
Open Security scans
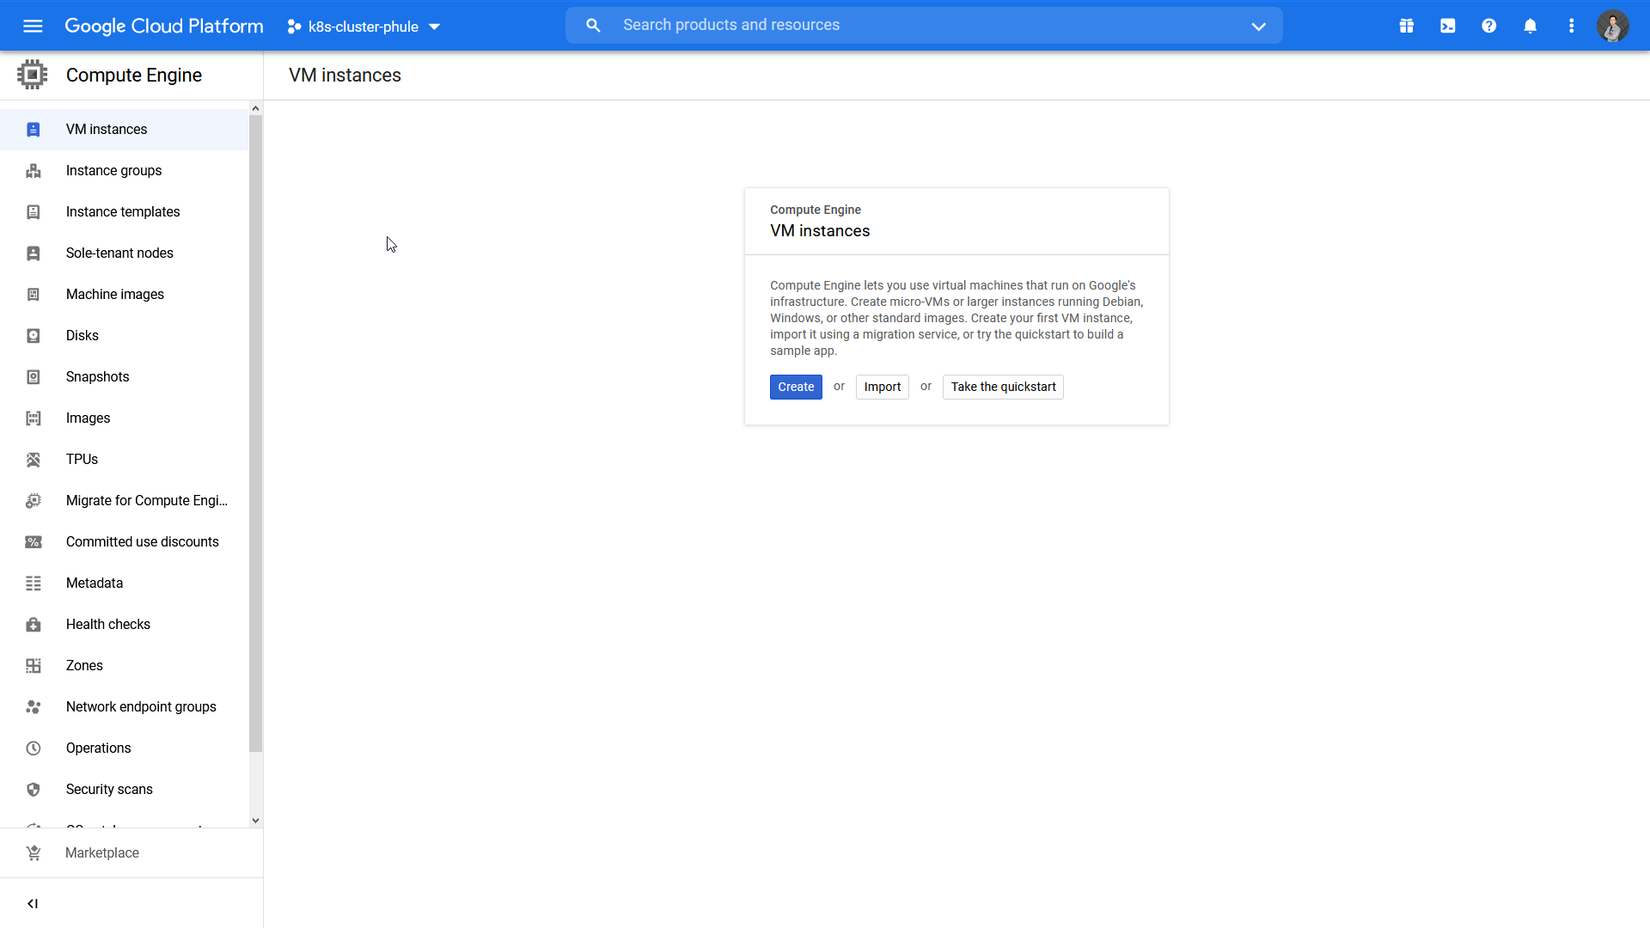pos(124,789)
